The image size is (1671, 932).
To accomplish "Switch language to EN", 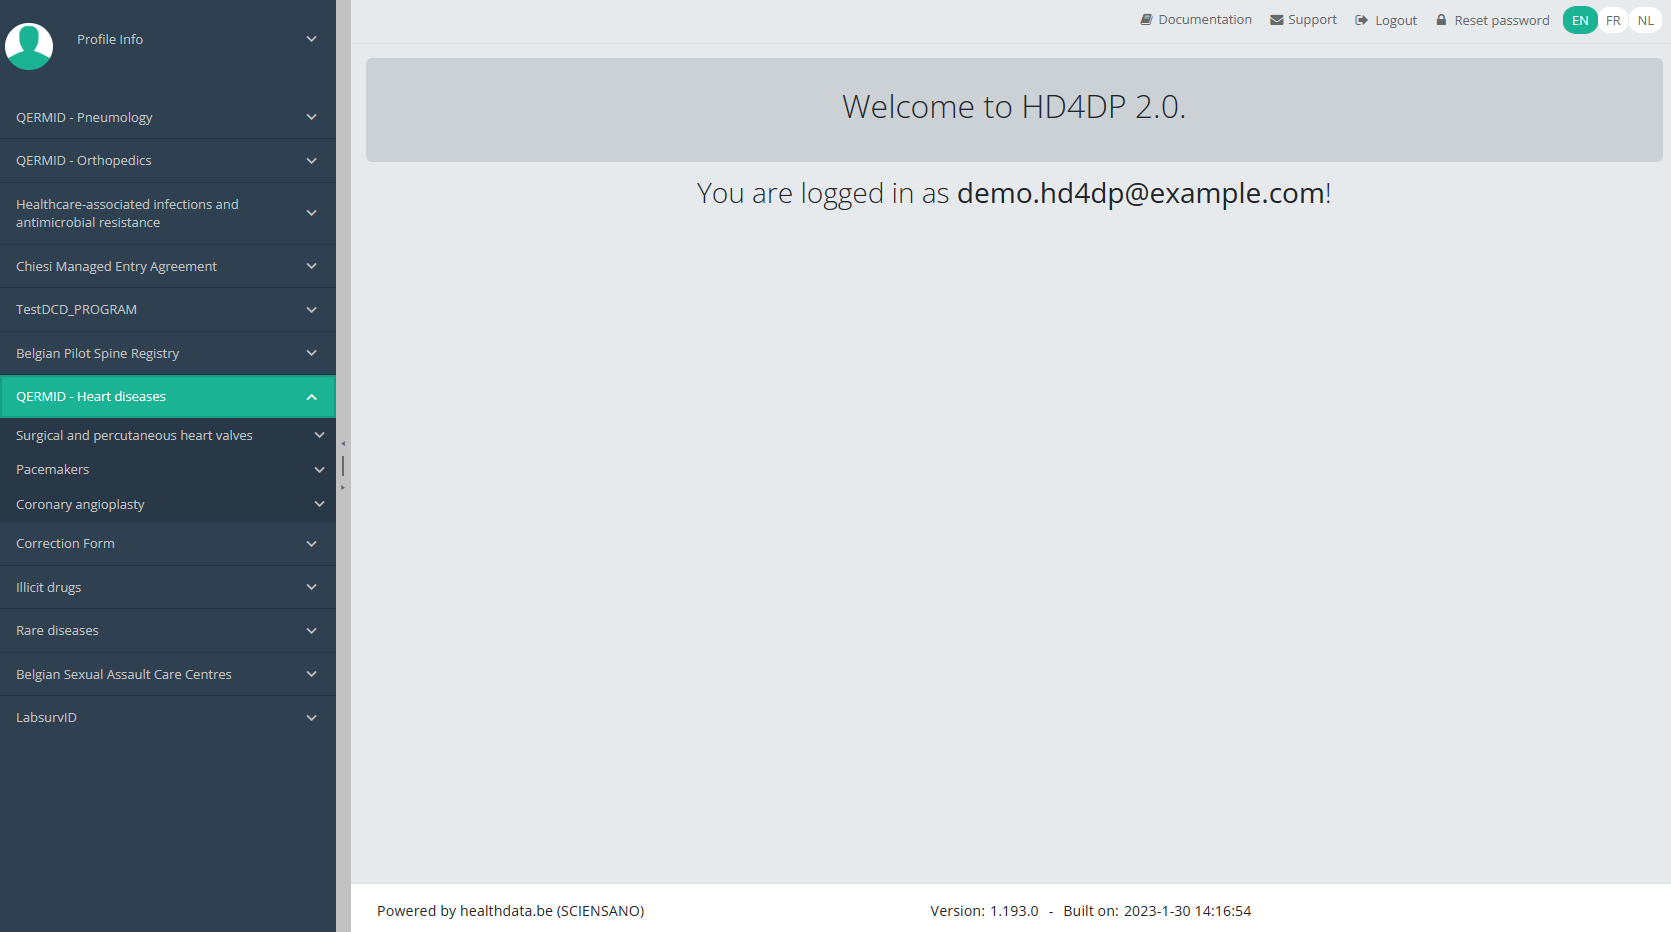I will click(x=1579, y=20).
